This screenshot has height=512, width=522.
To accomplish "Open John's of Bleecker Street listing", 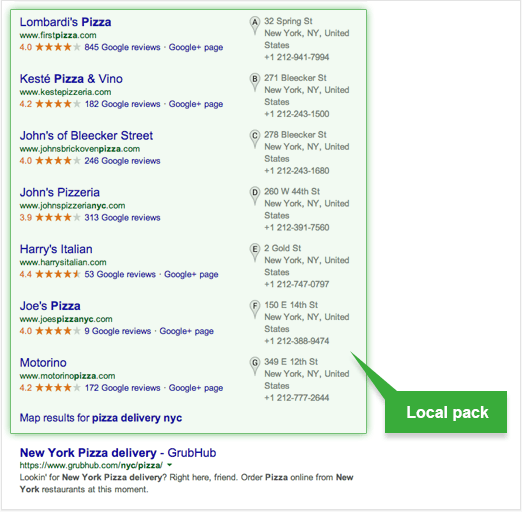I will [x=86, y=136].
